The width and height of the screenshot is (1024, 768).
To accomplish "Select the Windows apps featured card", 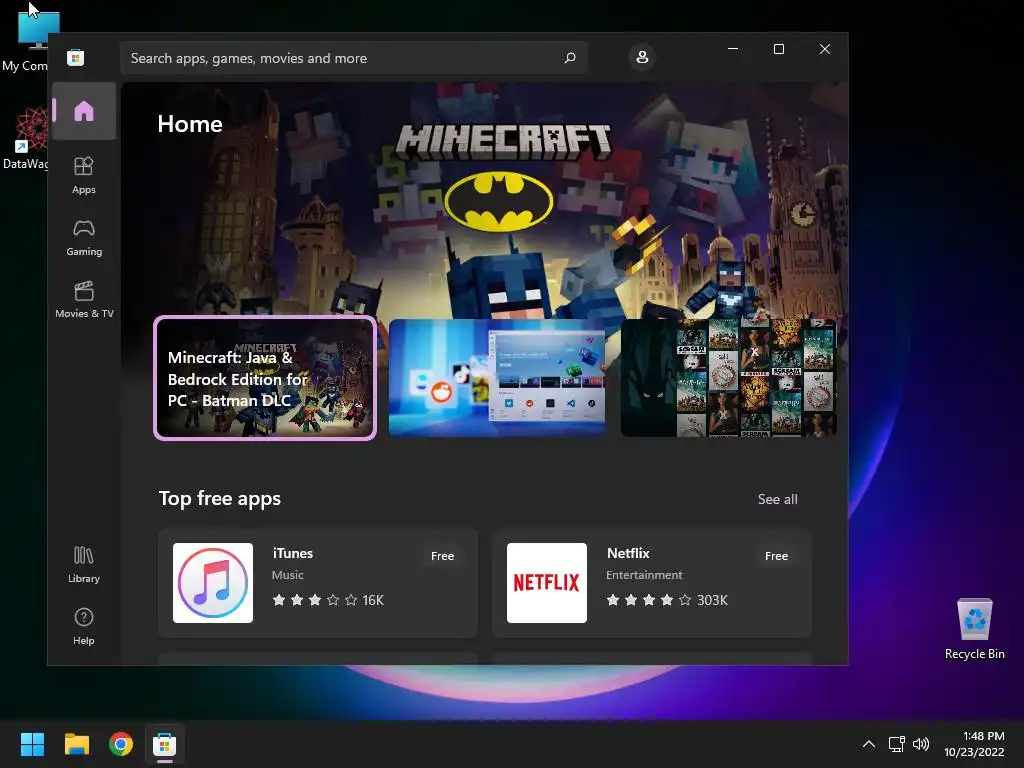I will (x=497, y=377).
